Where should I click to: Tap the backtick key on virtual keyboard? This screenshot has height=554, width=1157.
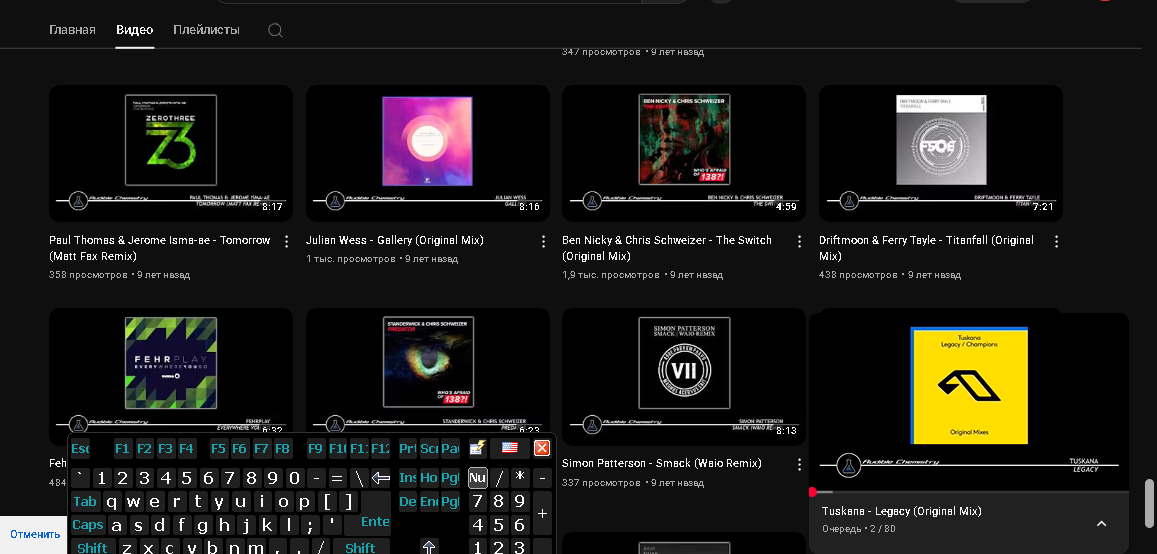click(x=80, y=478)
